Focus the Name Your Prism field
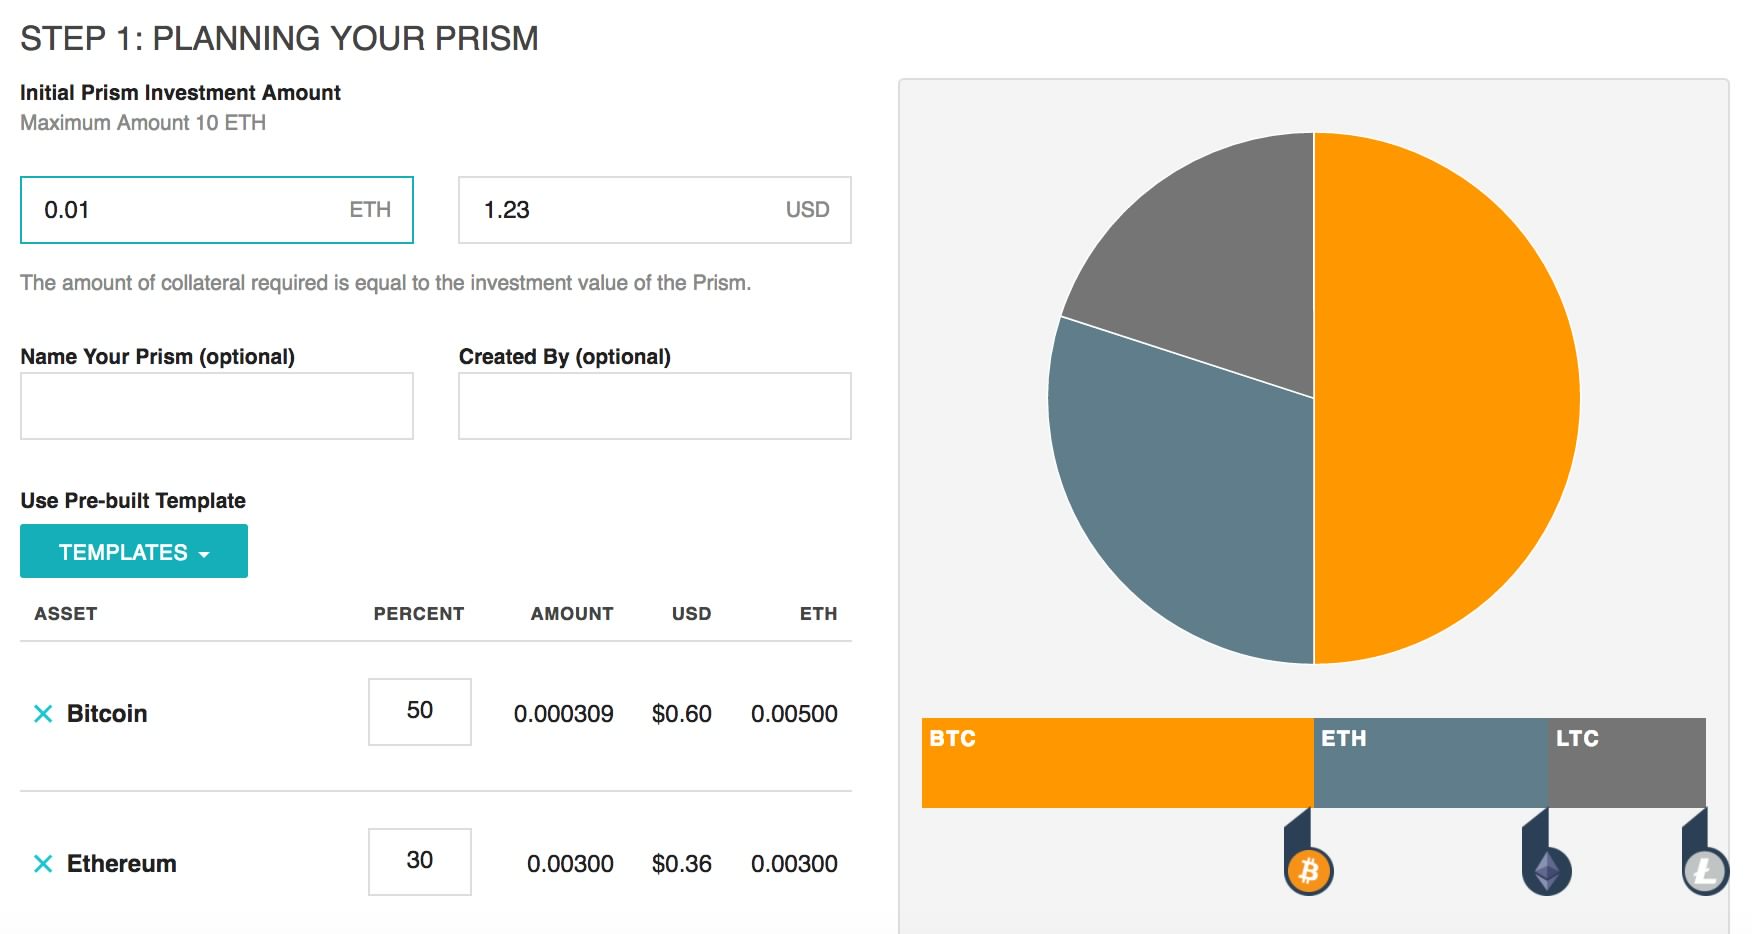 click(x=216, y=406)
